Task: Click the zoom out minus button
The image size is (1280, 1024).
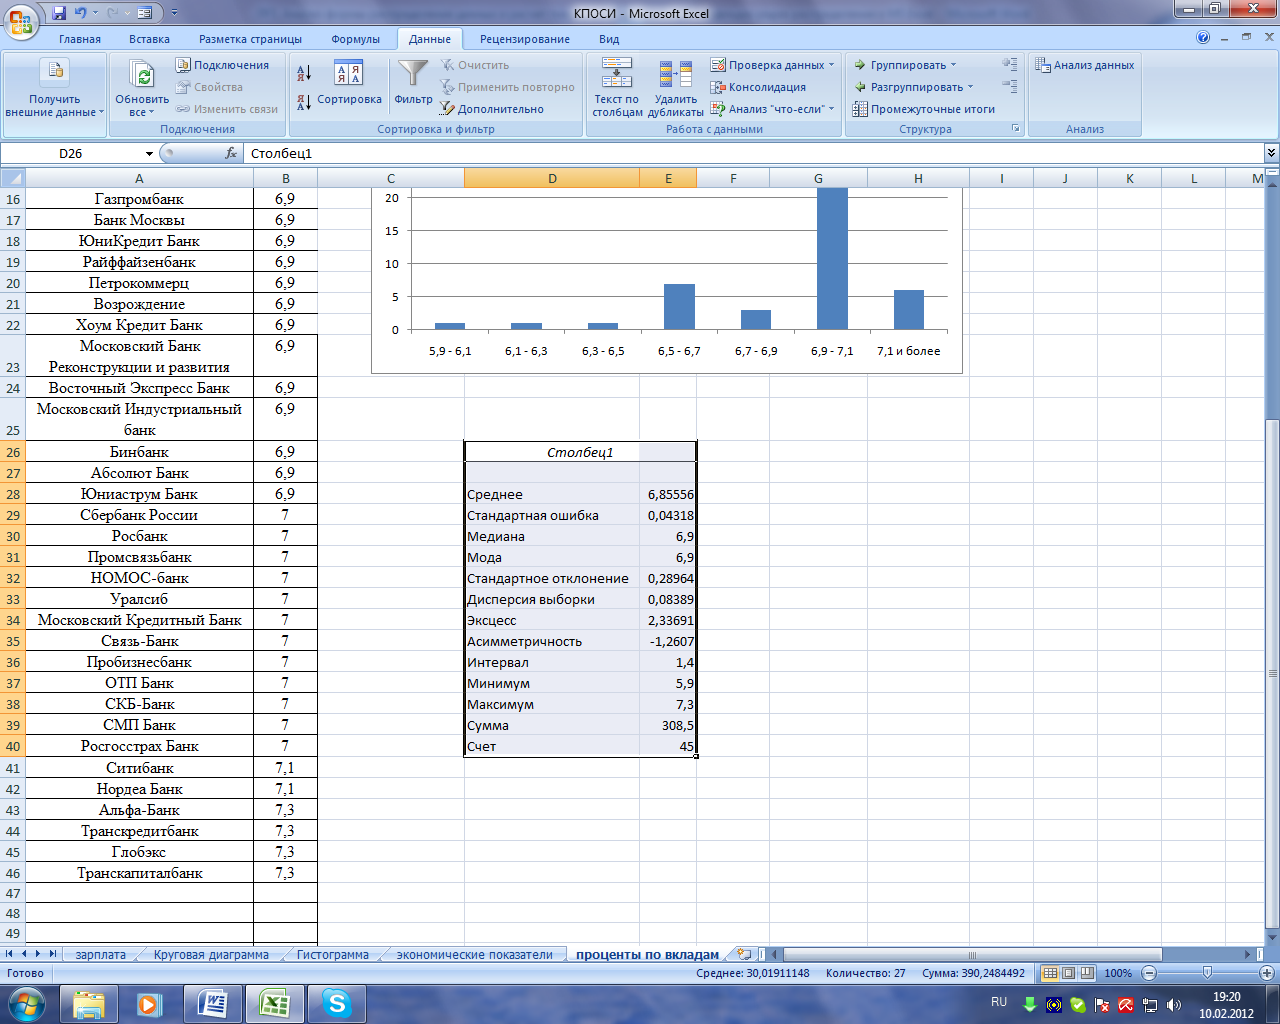Action: click(x=1149, y=973)
